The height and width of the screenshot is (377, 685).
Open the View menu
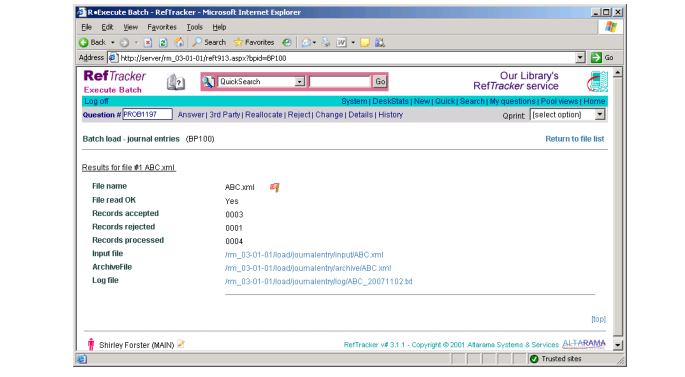(130, 27)
